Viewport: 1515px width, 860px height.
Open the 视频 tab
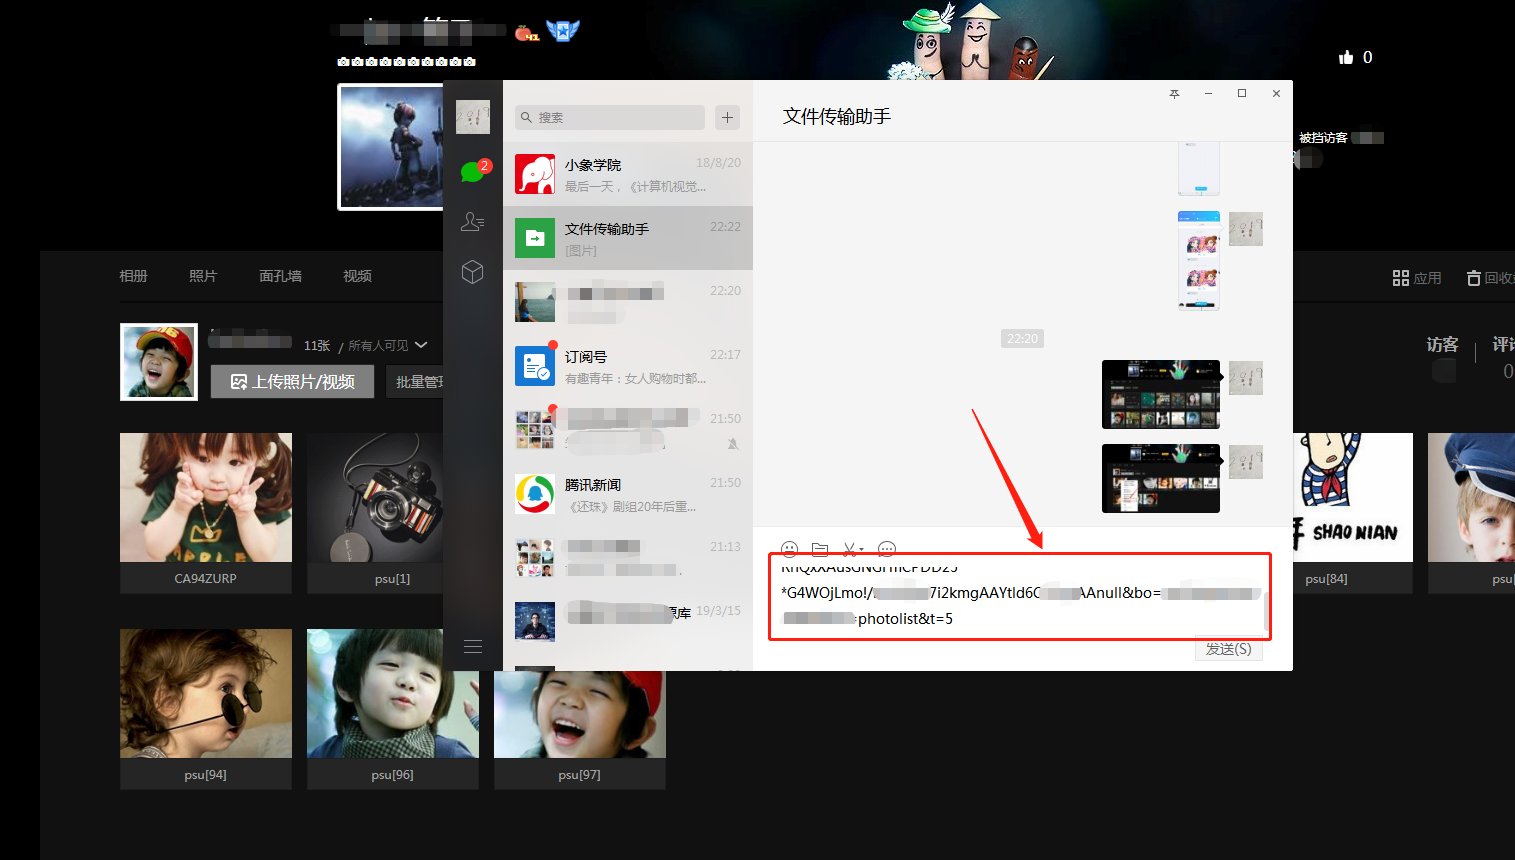point(357,276)
